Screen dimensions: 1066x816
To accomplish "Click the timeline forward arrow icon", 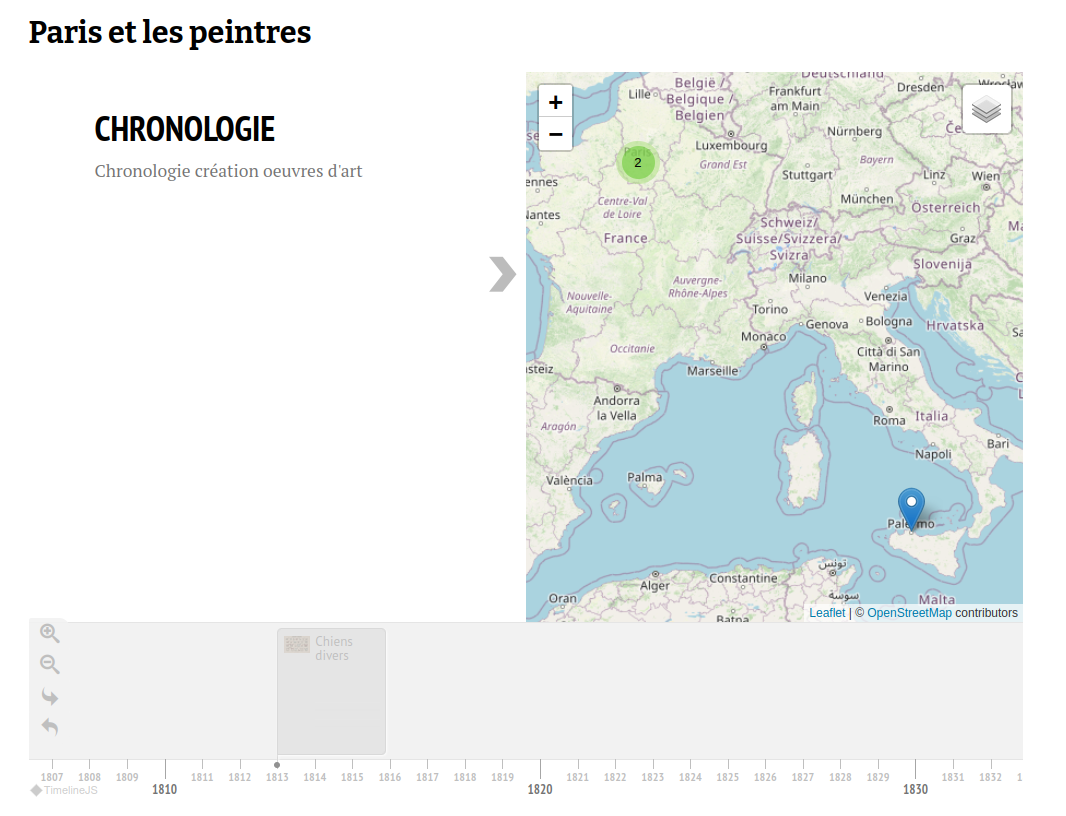I will [x=50, y=696].
